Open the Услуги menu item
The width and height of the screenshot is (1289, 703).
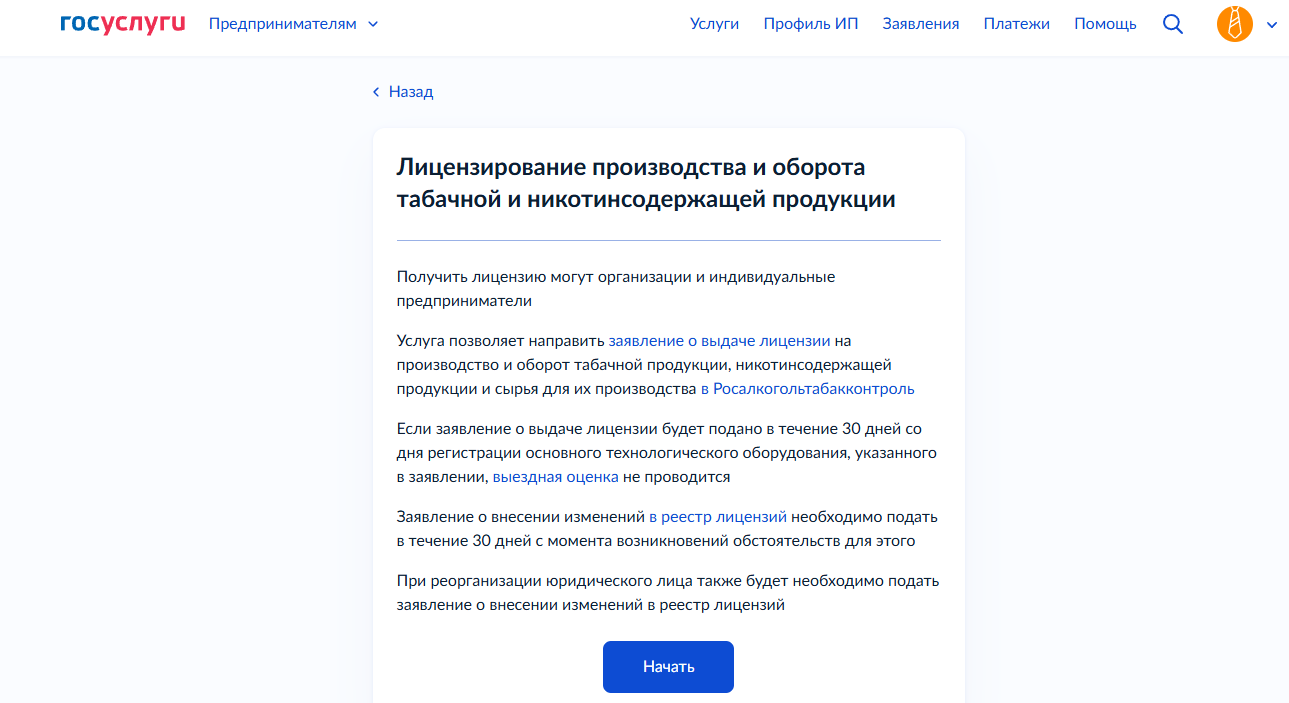point(713,23)
